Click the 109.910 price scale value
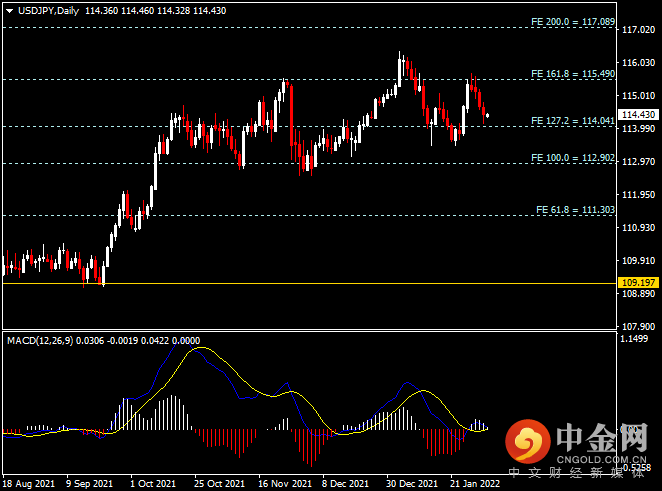Screen dimensions: 662x491 coord(638,260)
